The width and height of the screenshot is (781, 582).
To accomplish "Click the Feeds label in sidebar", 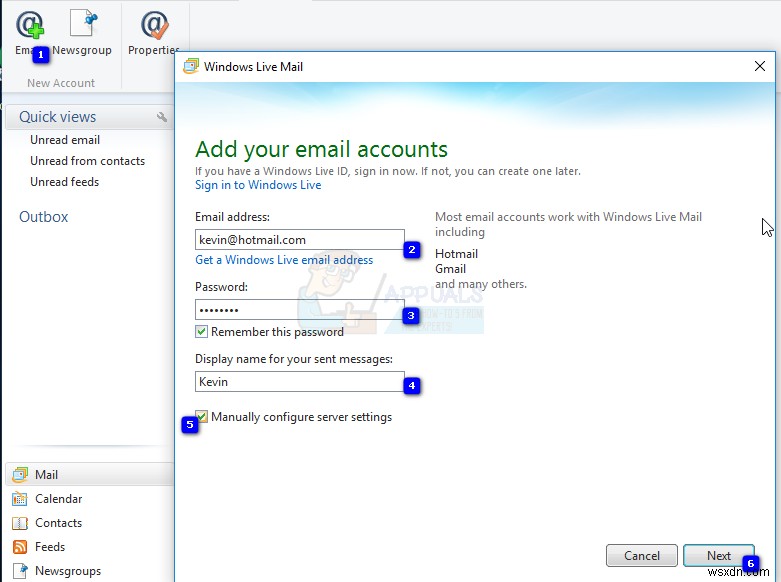I will (x=50, y=547).
